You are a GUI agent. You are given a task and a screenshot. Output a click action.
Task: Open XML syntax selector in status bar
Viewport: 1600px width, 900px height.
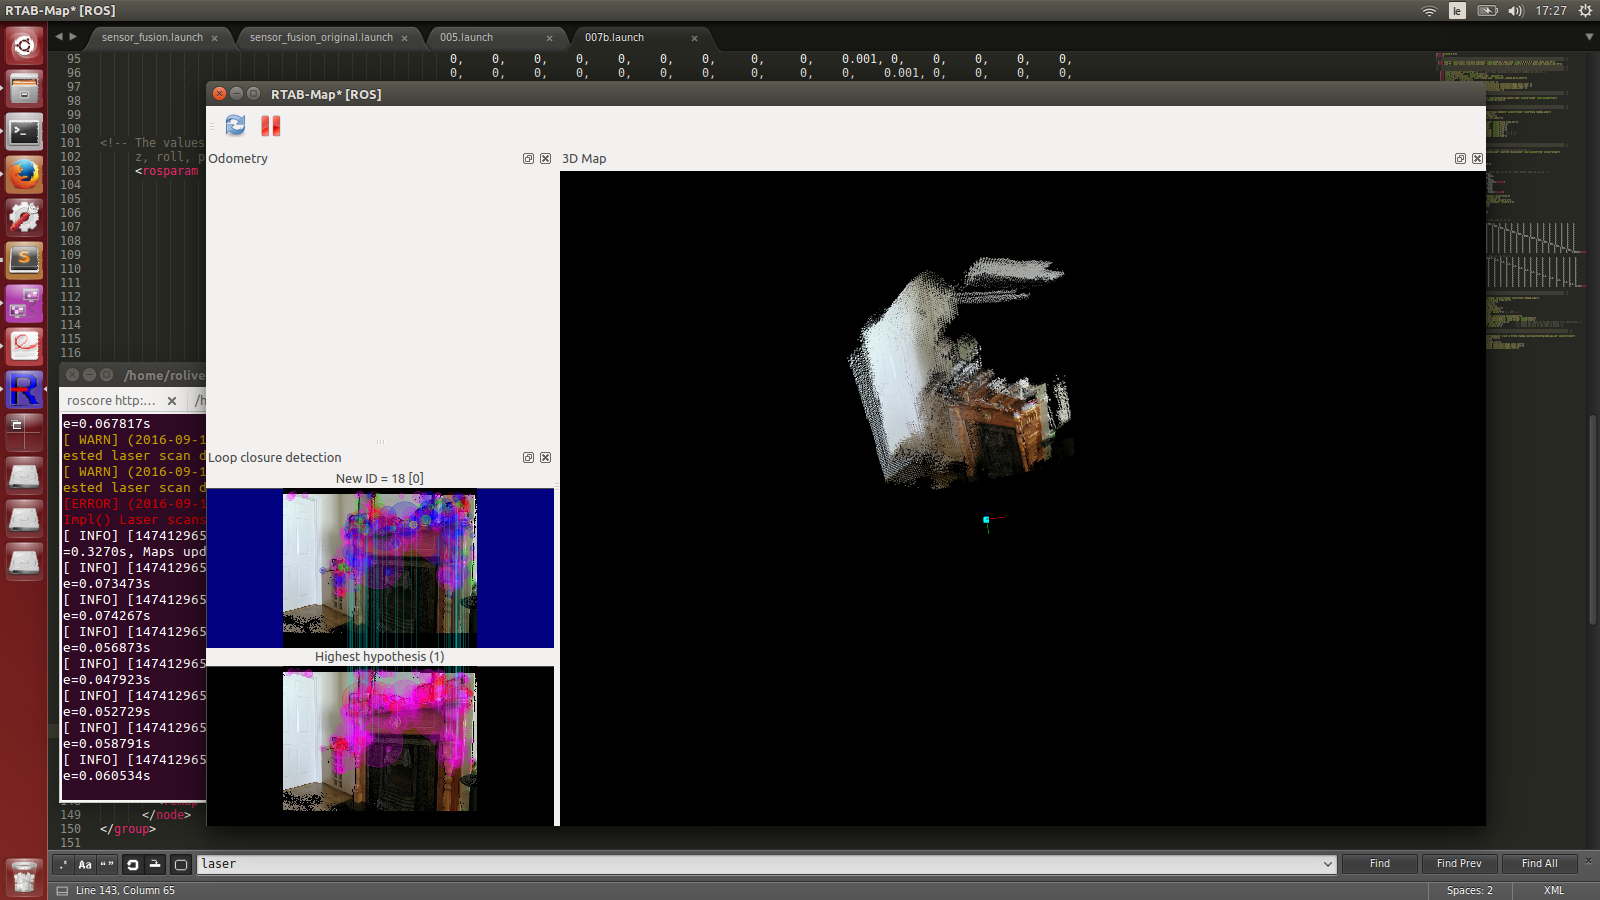(1553, 890)
